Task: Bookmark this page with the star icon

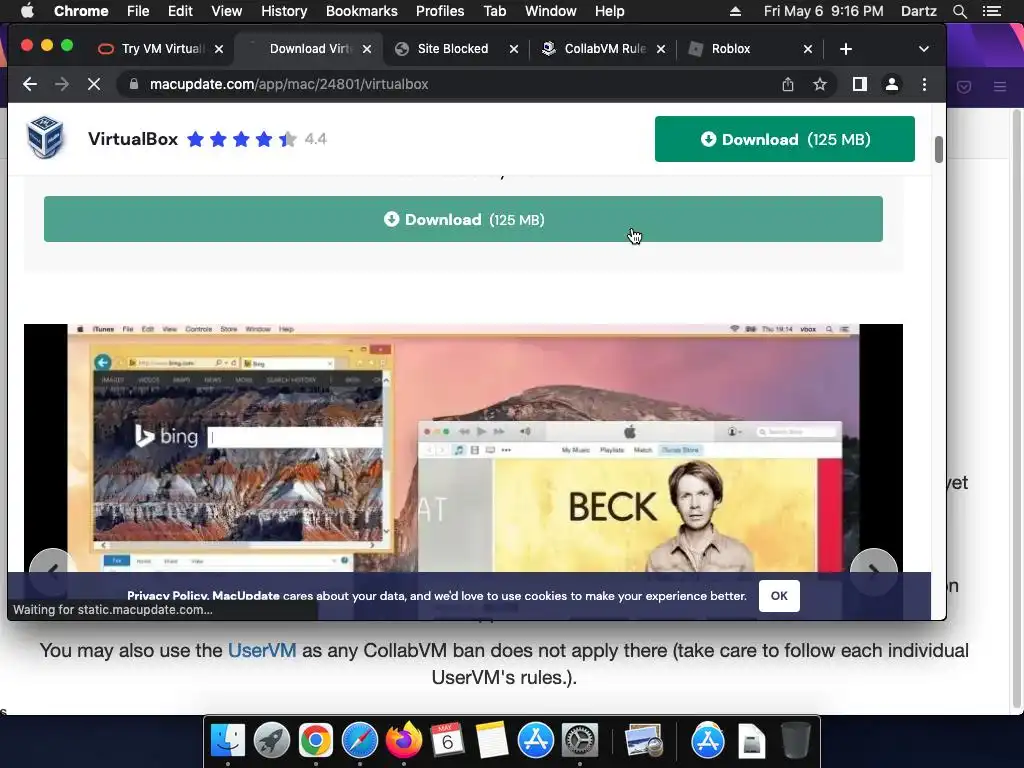Action: (x=820, y=84)
